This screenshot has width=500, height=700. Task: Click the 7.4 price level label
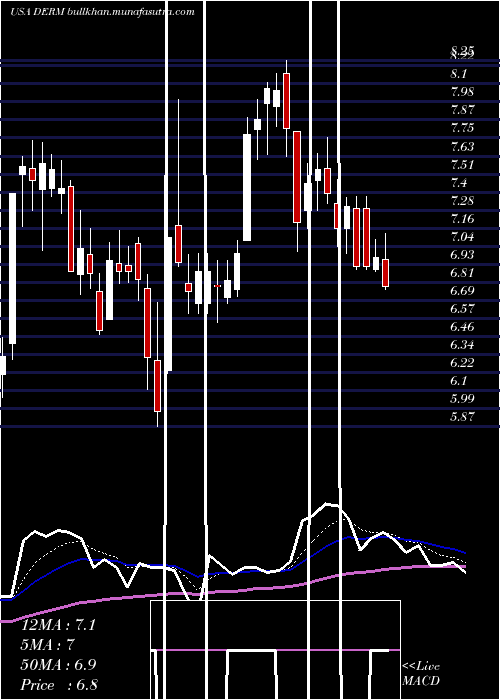[x=458, y=183]
